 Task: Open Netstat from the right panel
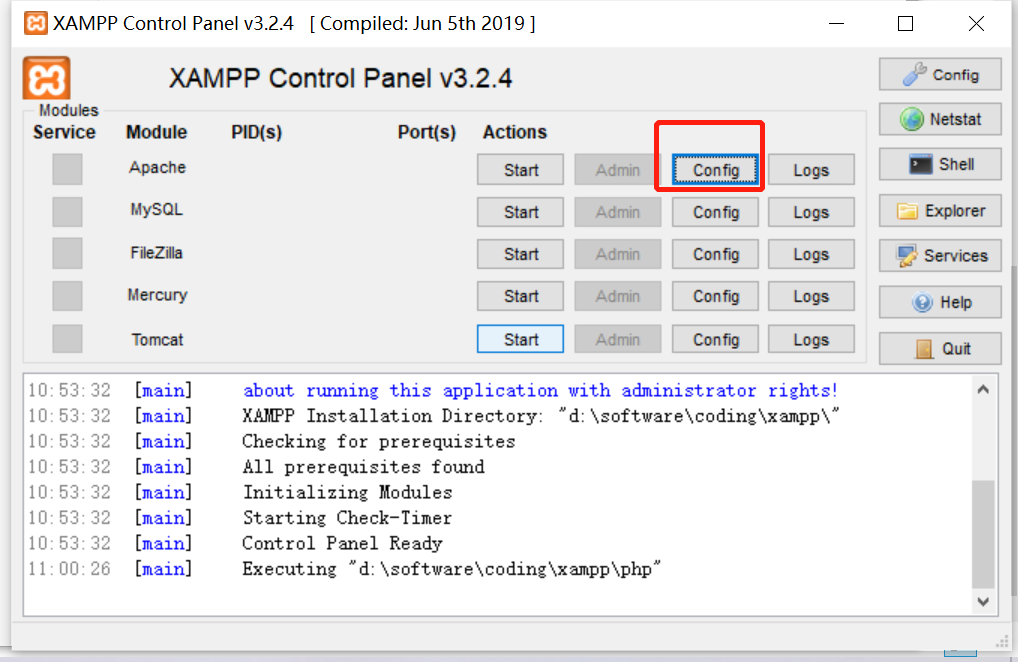(x=940, y=119)
